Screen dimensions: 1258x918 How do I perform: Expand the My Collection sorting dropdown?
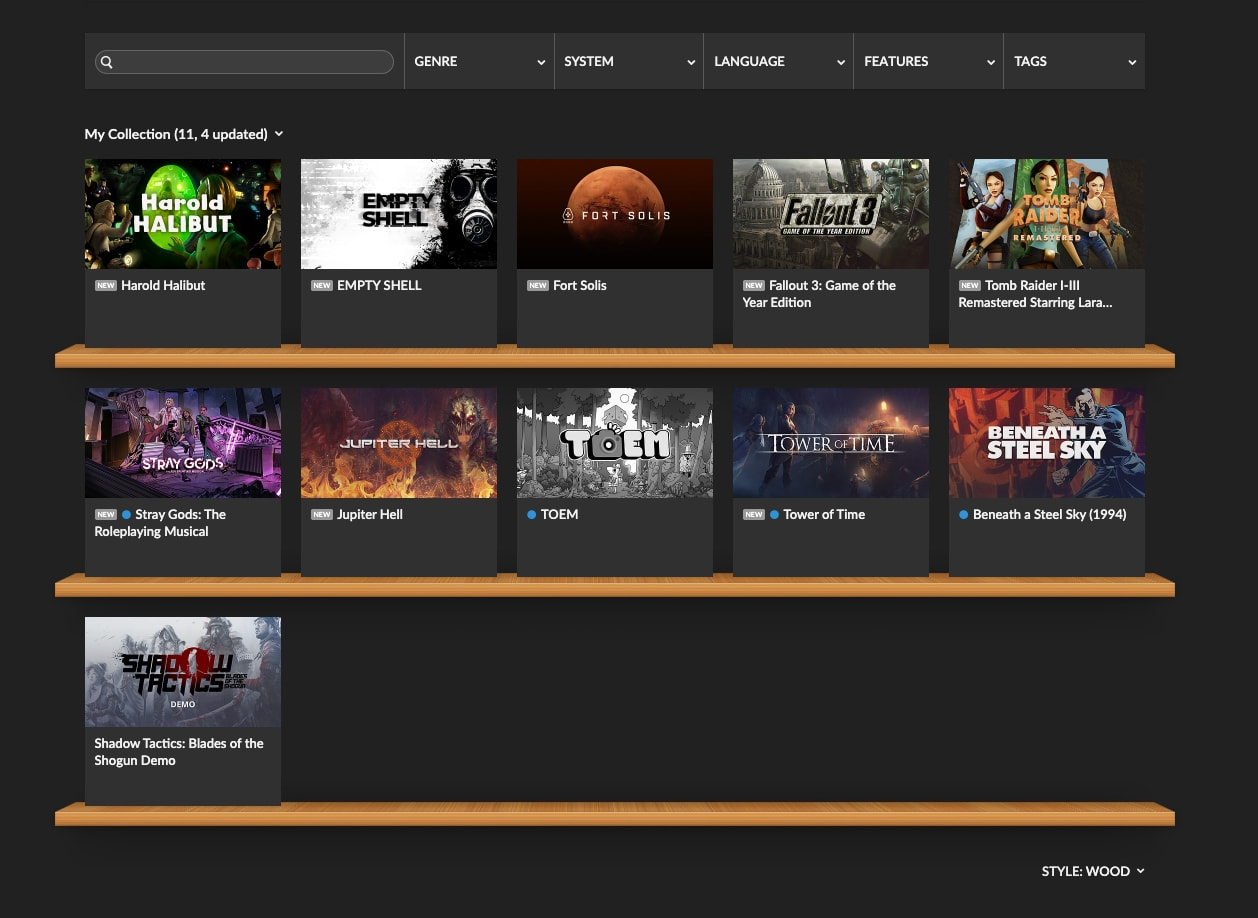(184, 134)
